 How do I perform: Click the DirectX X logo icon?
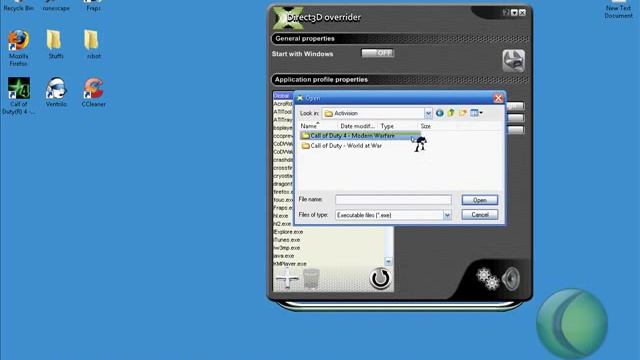coord(288,18)
